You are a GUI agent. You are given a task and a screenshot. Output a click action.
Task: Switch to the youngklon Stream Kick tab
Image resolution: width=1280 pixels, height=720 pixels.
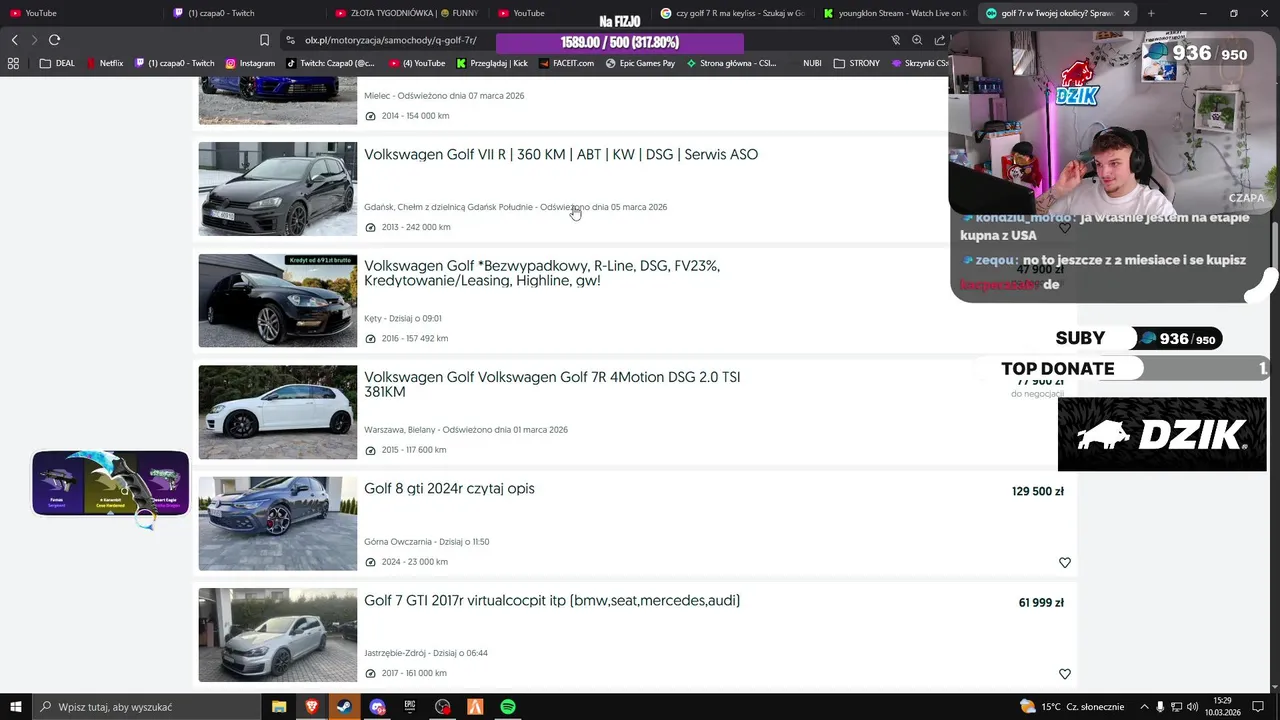(x=895, y=13)
